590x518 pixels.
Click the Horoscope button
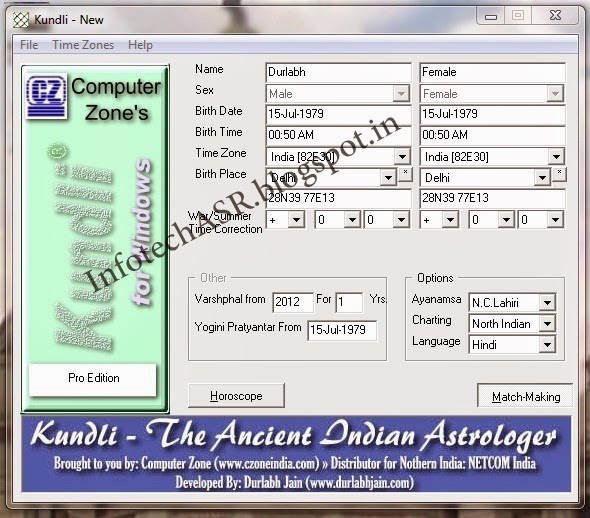(x=236, y=396)
